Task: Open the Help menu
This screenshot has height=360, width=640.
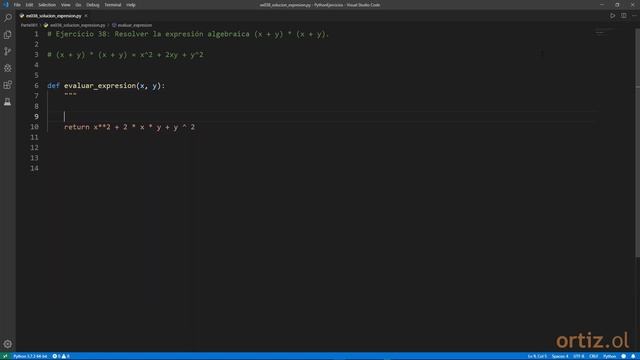Action: 131,5
